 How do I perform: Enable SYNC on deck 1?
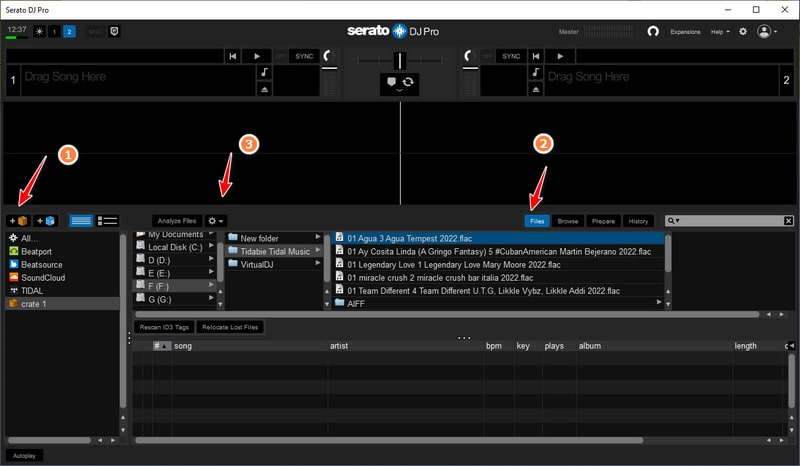(304, 56)
